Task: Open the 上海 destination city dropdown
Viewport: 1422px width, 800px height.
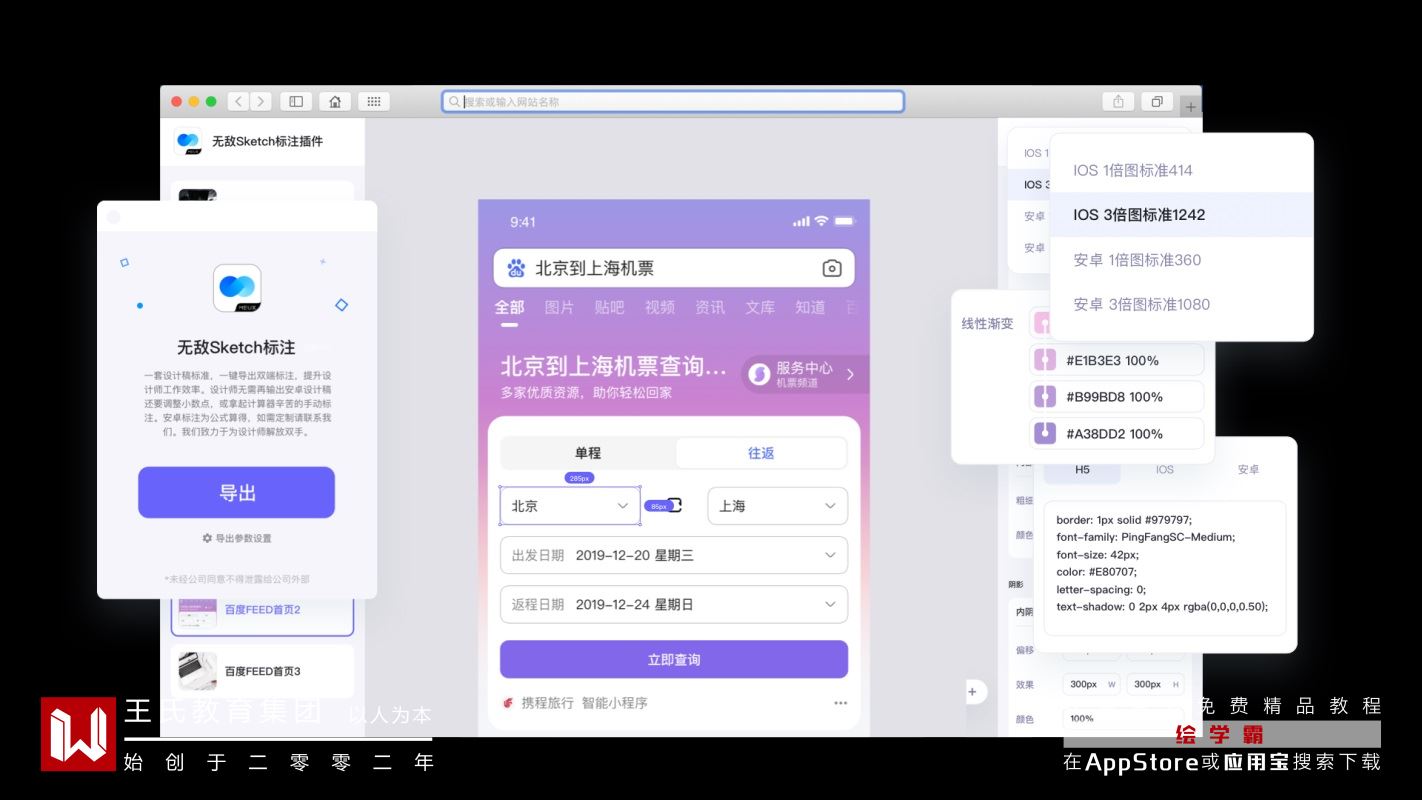Action: [777, 506]
